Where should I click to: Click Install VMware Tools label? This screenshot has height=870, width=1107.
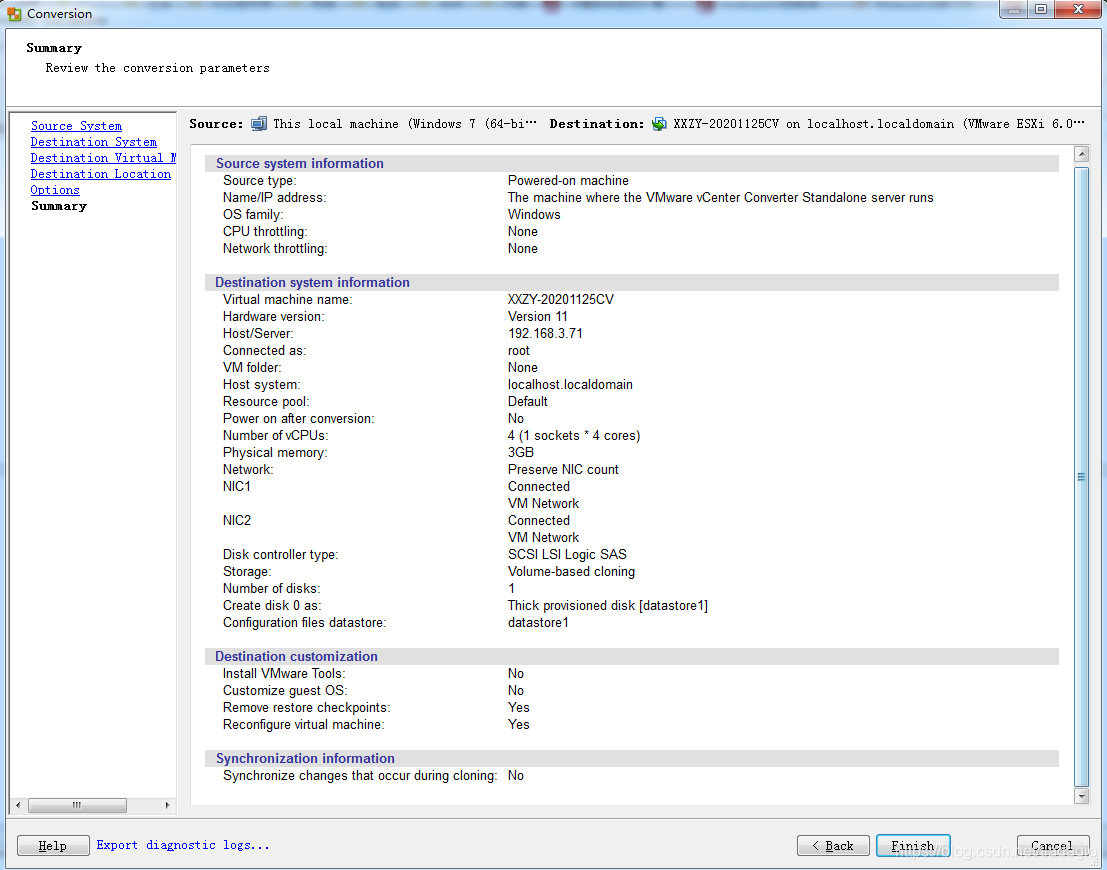[x=284, y=674]
